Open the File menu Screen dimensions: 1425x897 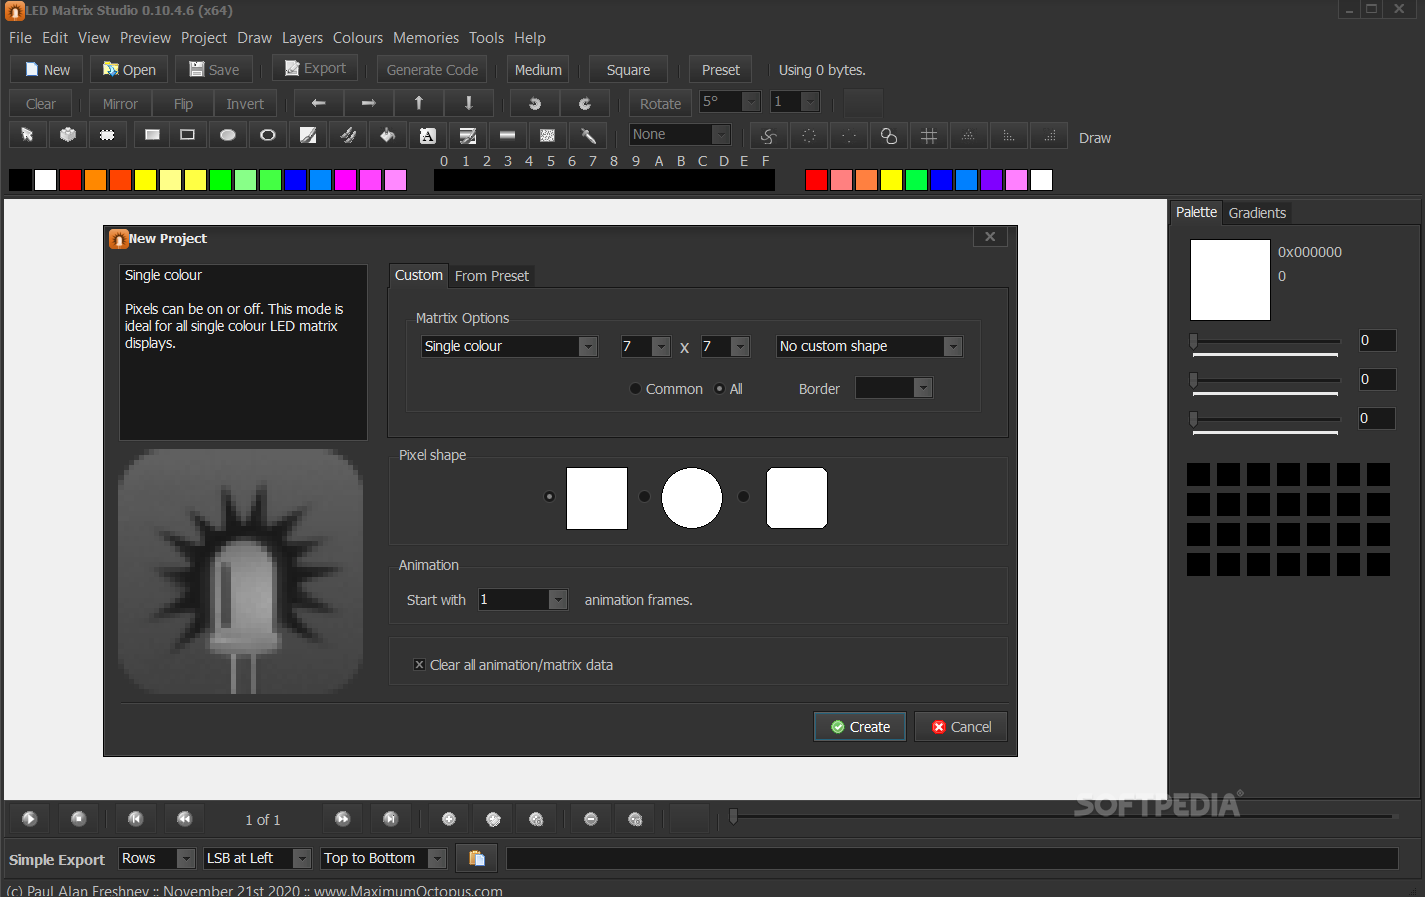(x=20, y=38)
